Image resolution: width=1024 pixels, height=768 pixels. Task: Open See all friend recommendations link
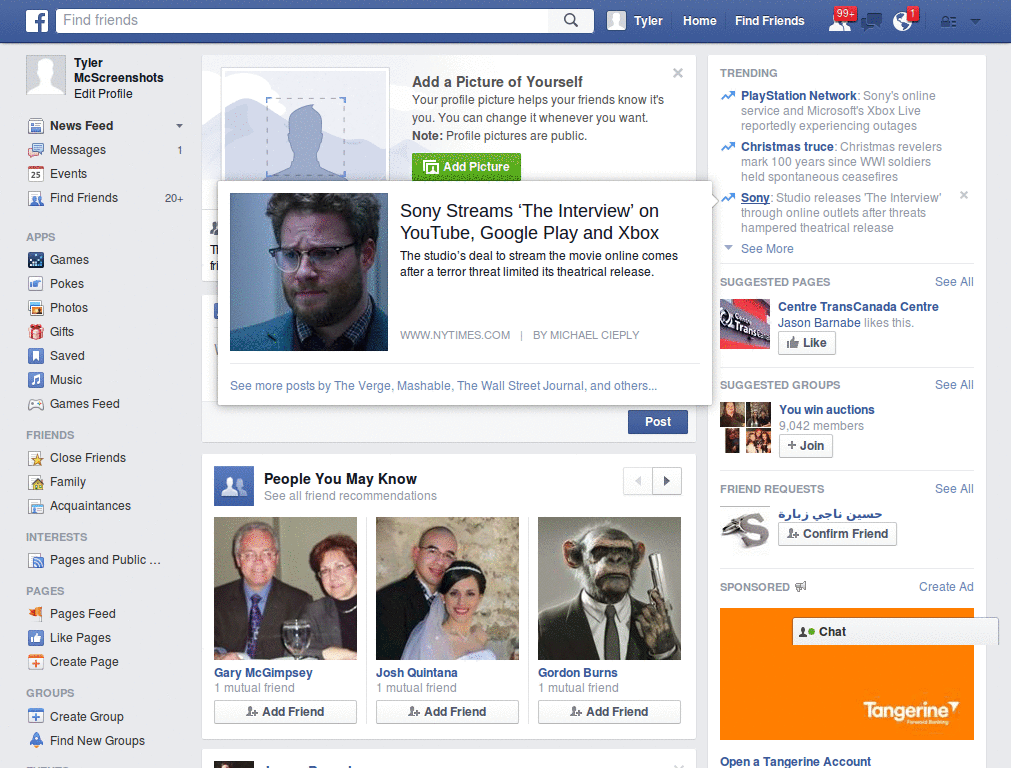point(350,496)
